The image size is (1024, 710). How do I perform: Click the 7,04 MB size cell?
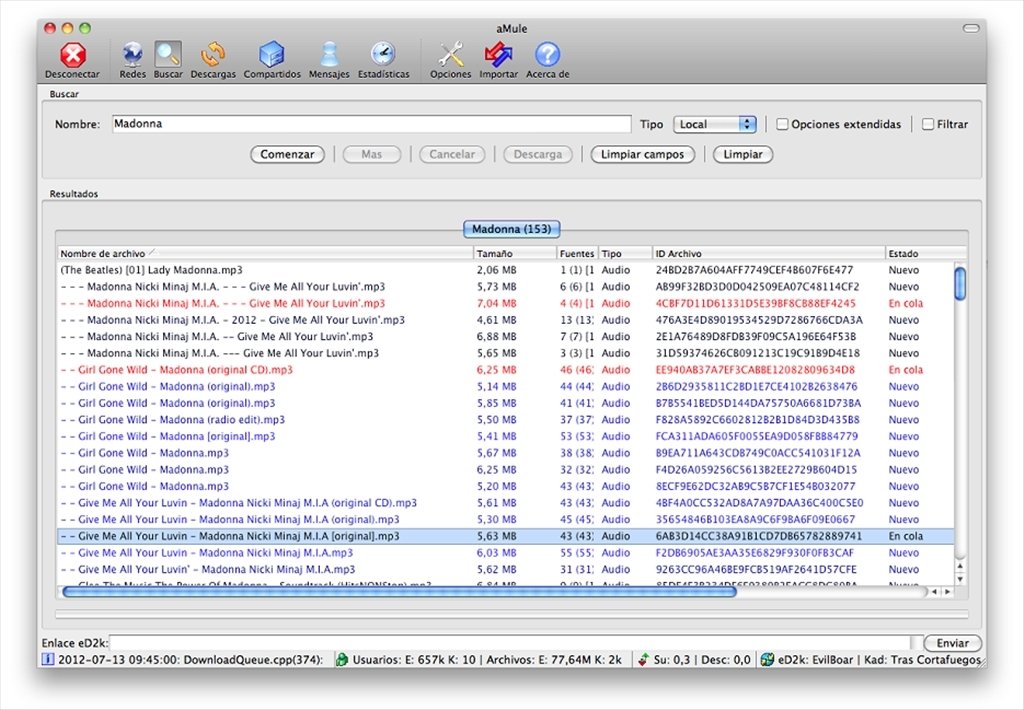pyautogui.click(x=496, y=303)
